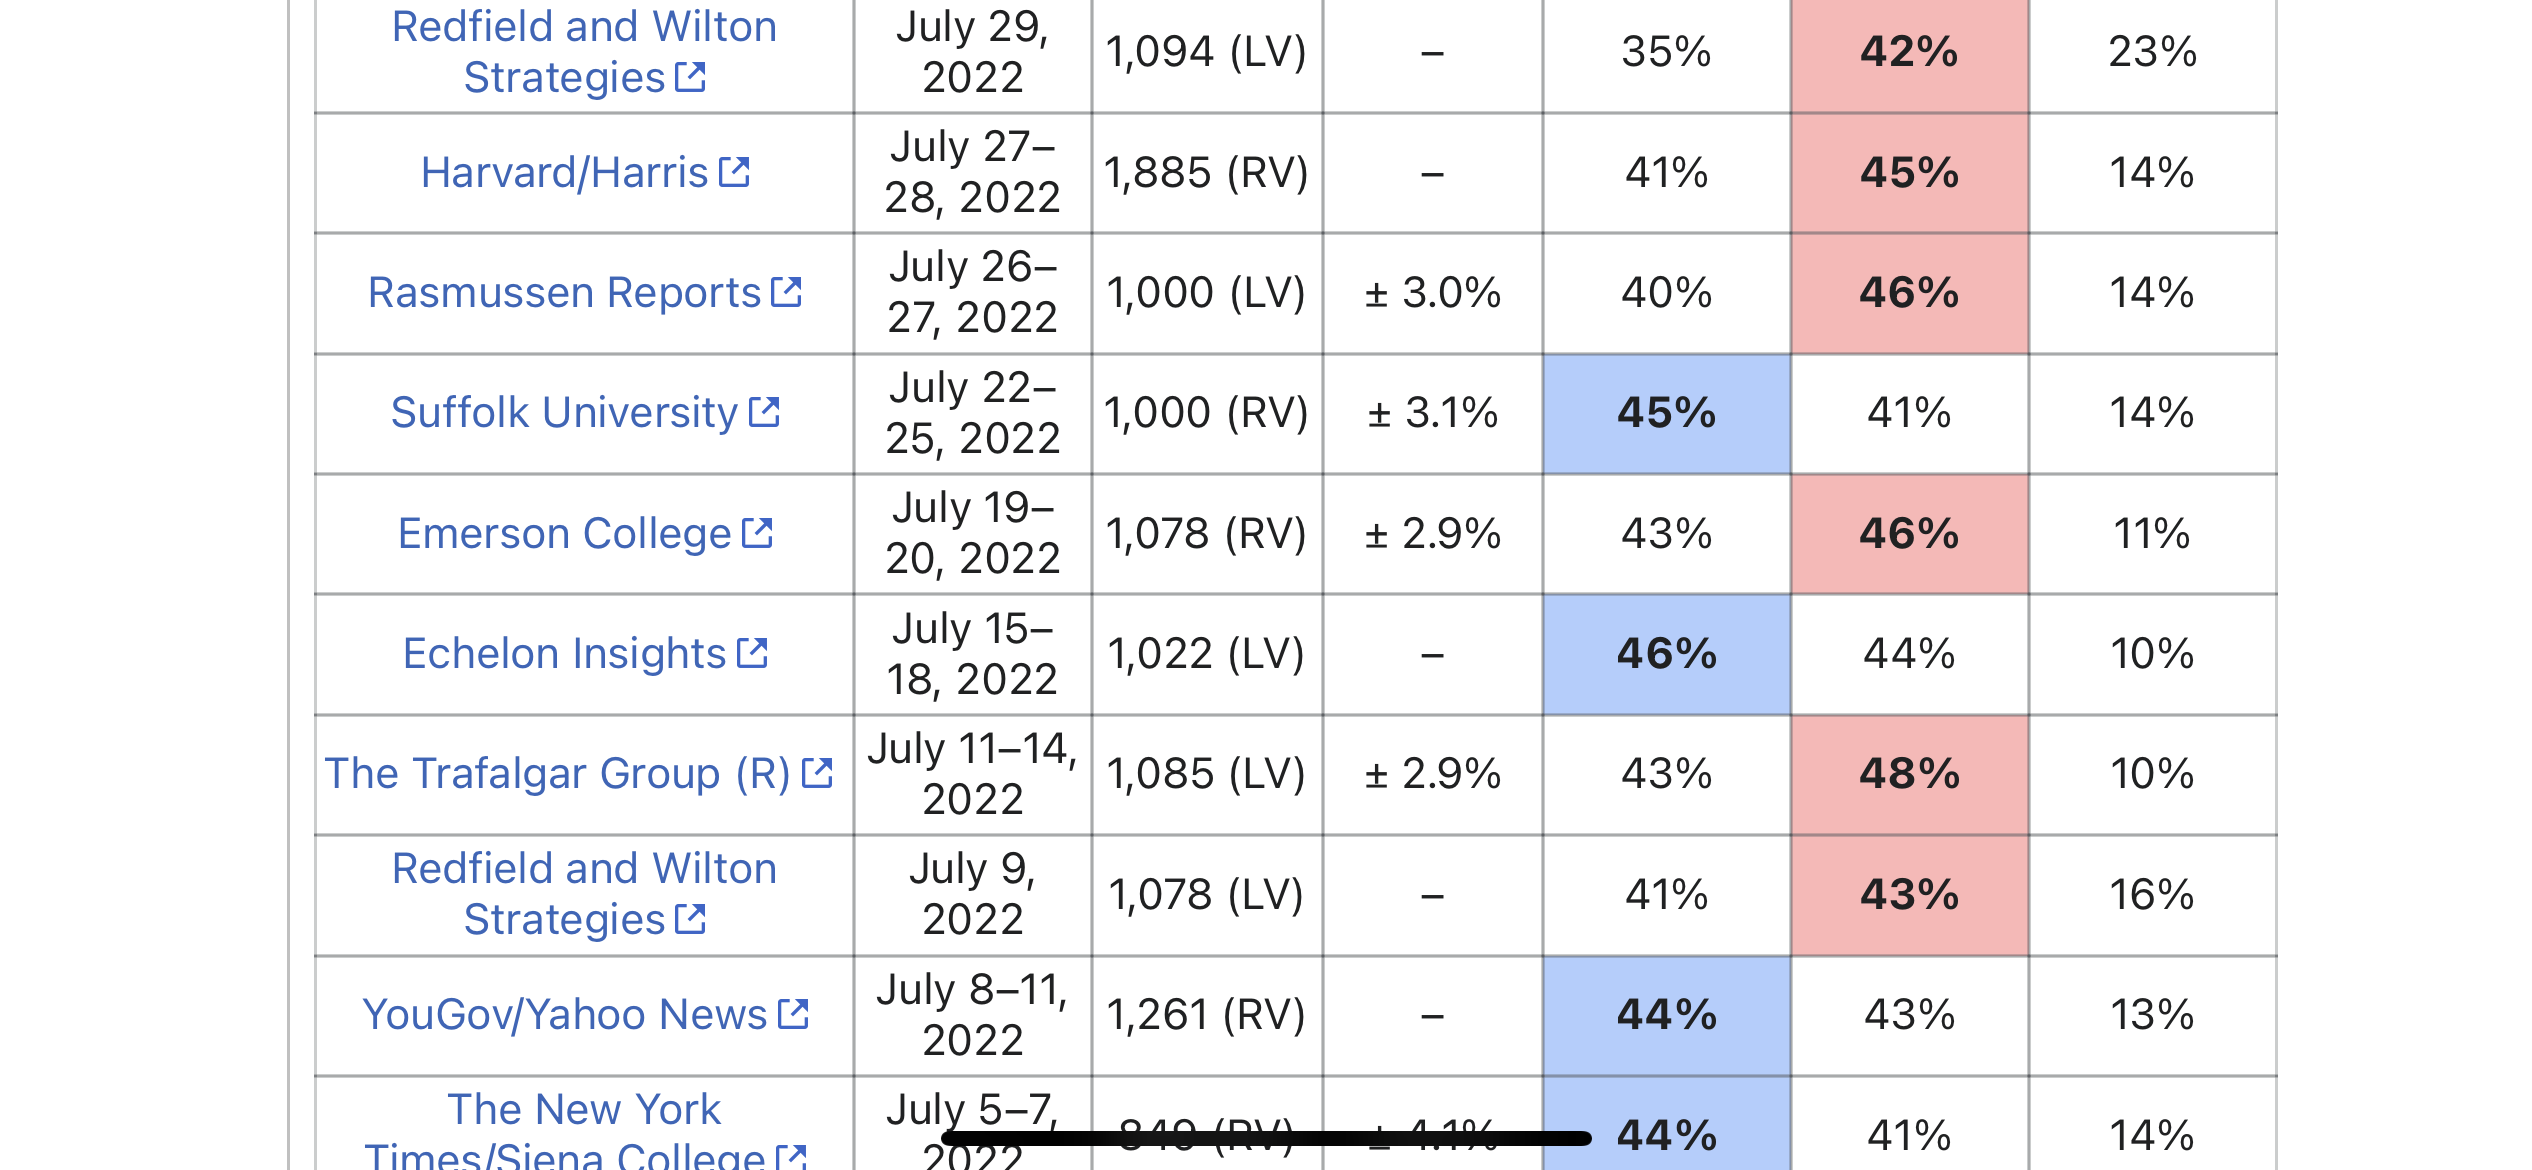2532x1170 pixels.
Task: Click external link icon beside Harvard/Harris
Action: 735,172
